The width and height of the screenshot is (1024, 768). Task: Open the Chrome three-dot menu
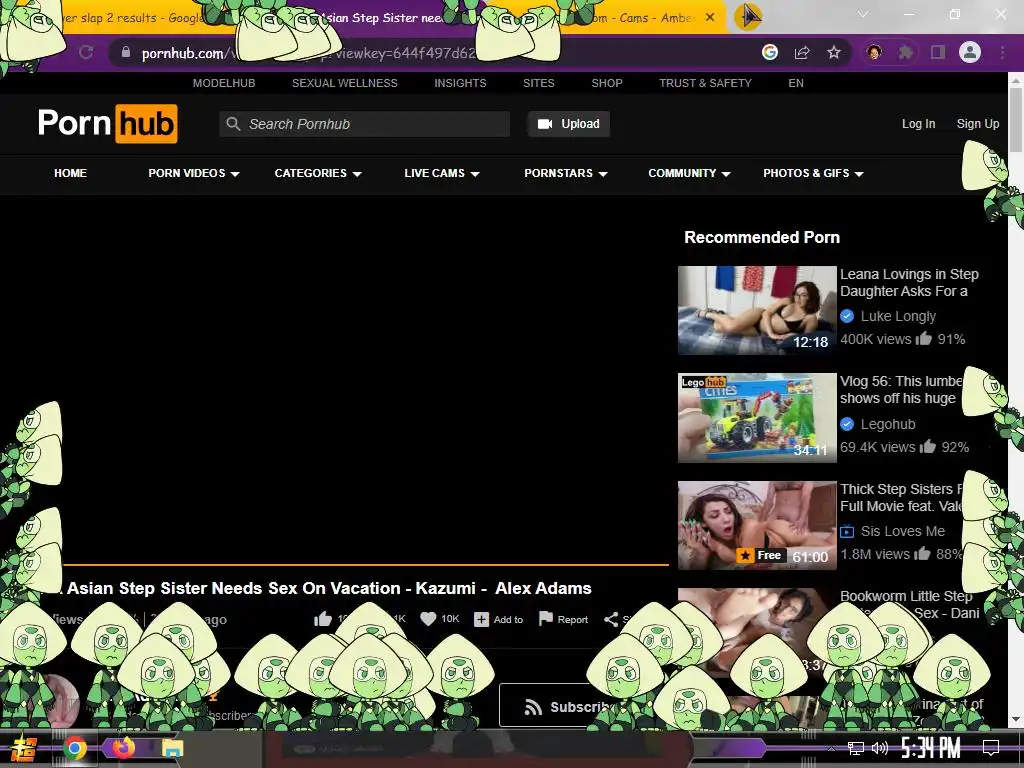click(x=1002, y=52)
